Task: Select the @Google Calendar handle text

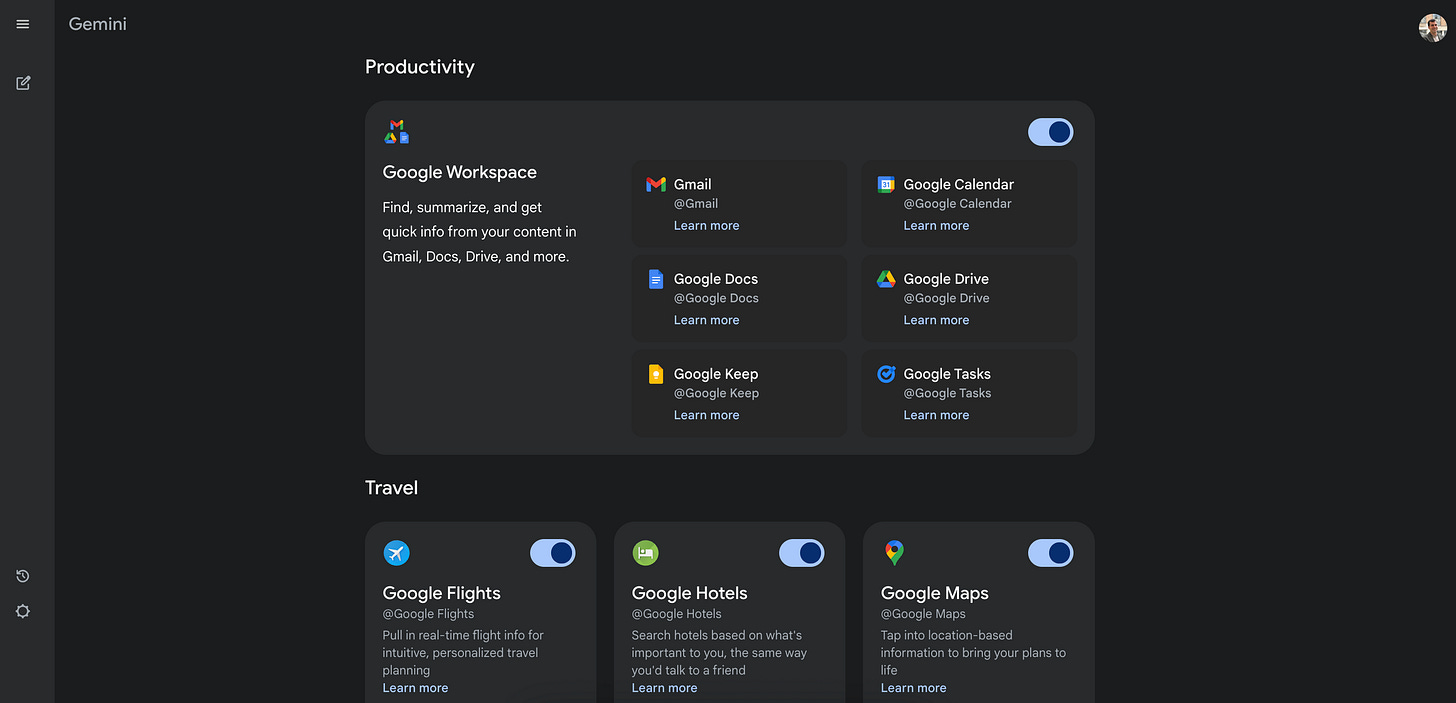Action: tap(958, 204)
